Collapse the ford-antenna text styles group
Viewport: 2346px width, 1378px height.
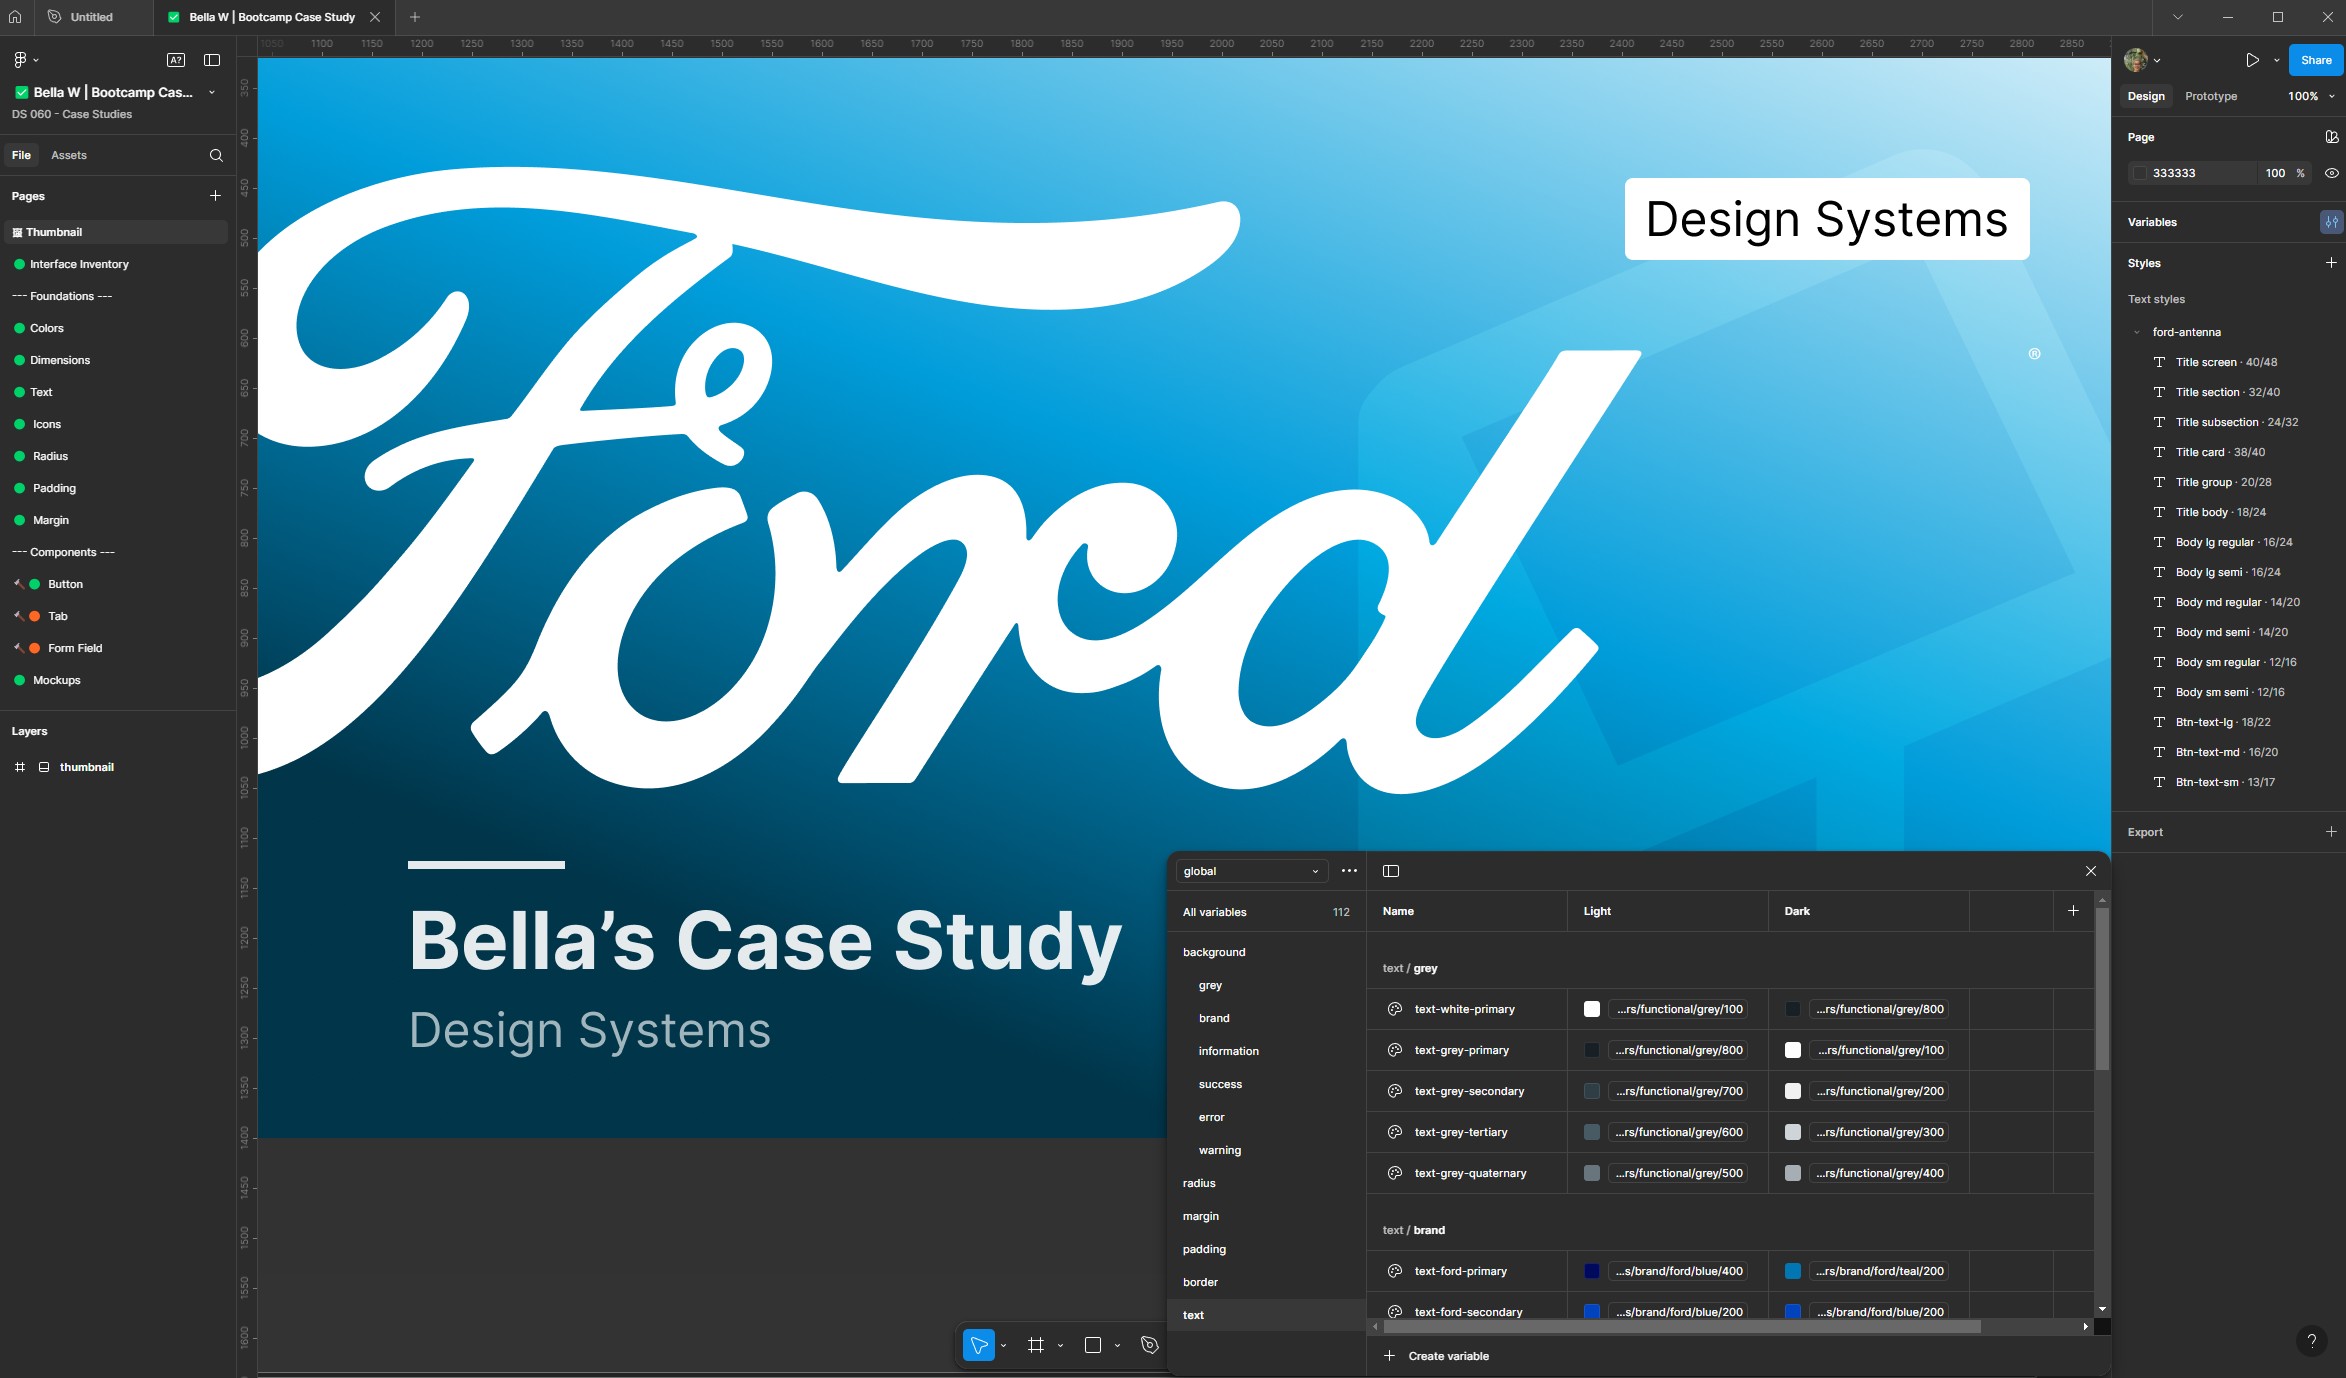coord(2138,331)
